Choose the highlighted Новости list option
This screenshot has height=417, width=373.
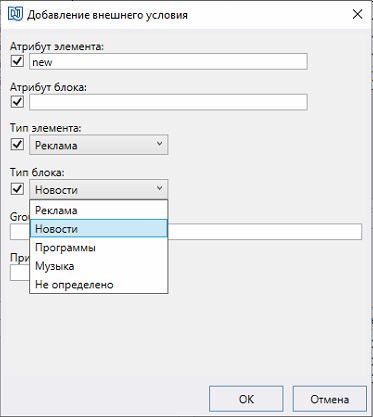(99, 229)
